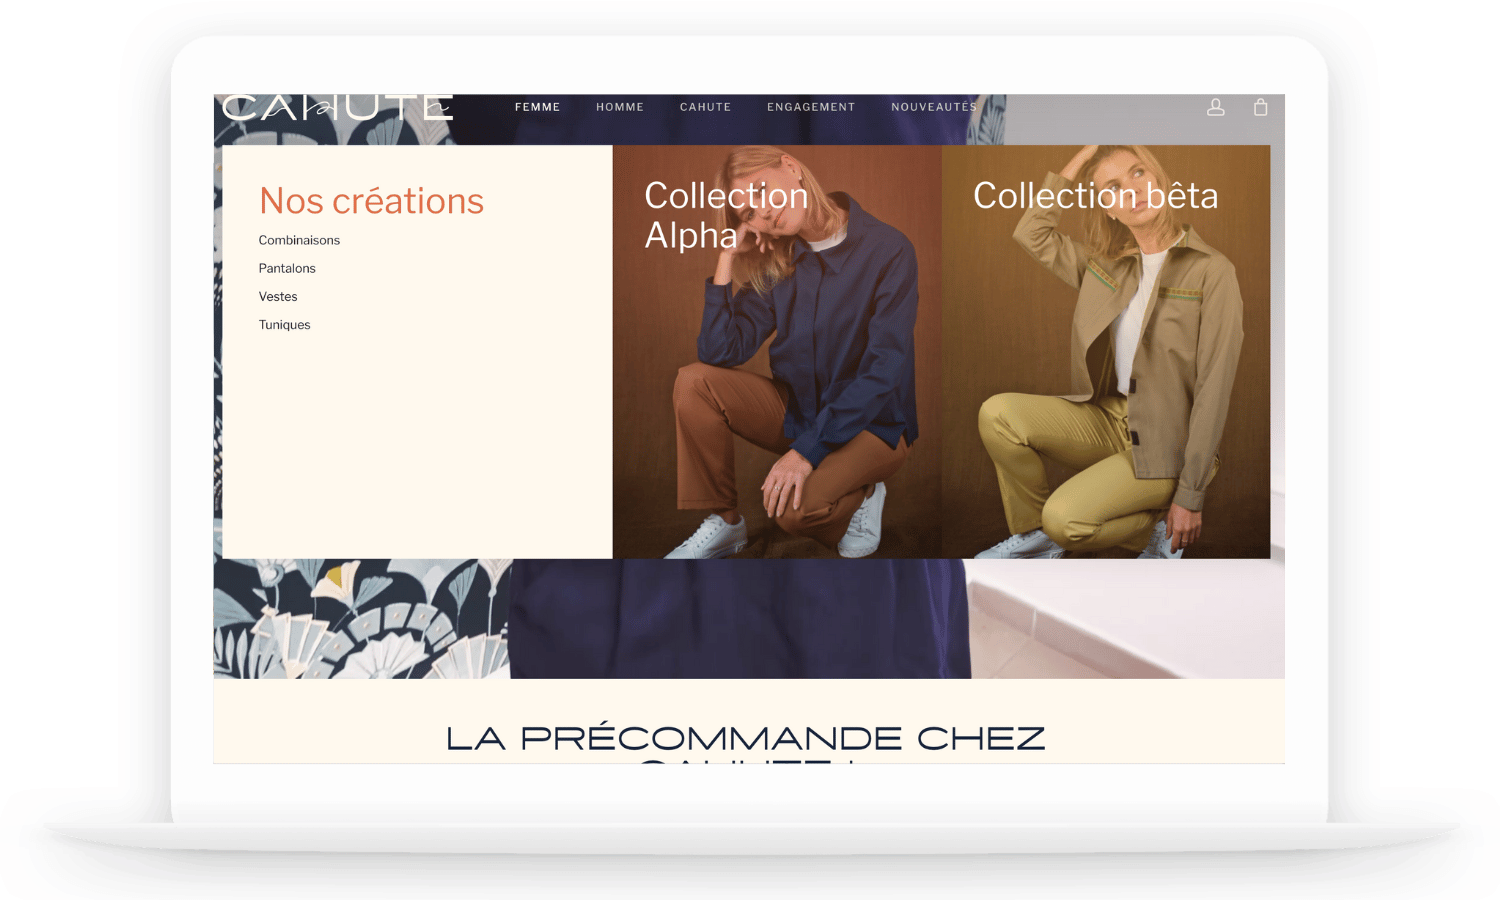This screenshot has height=900, width=1500.
Task: Open the Collection Alpha image tile
Action: tap(777, 352)
